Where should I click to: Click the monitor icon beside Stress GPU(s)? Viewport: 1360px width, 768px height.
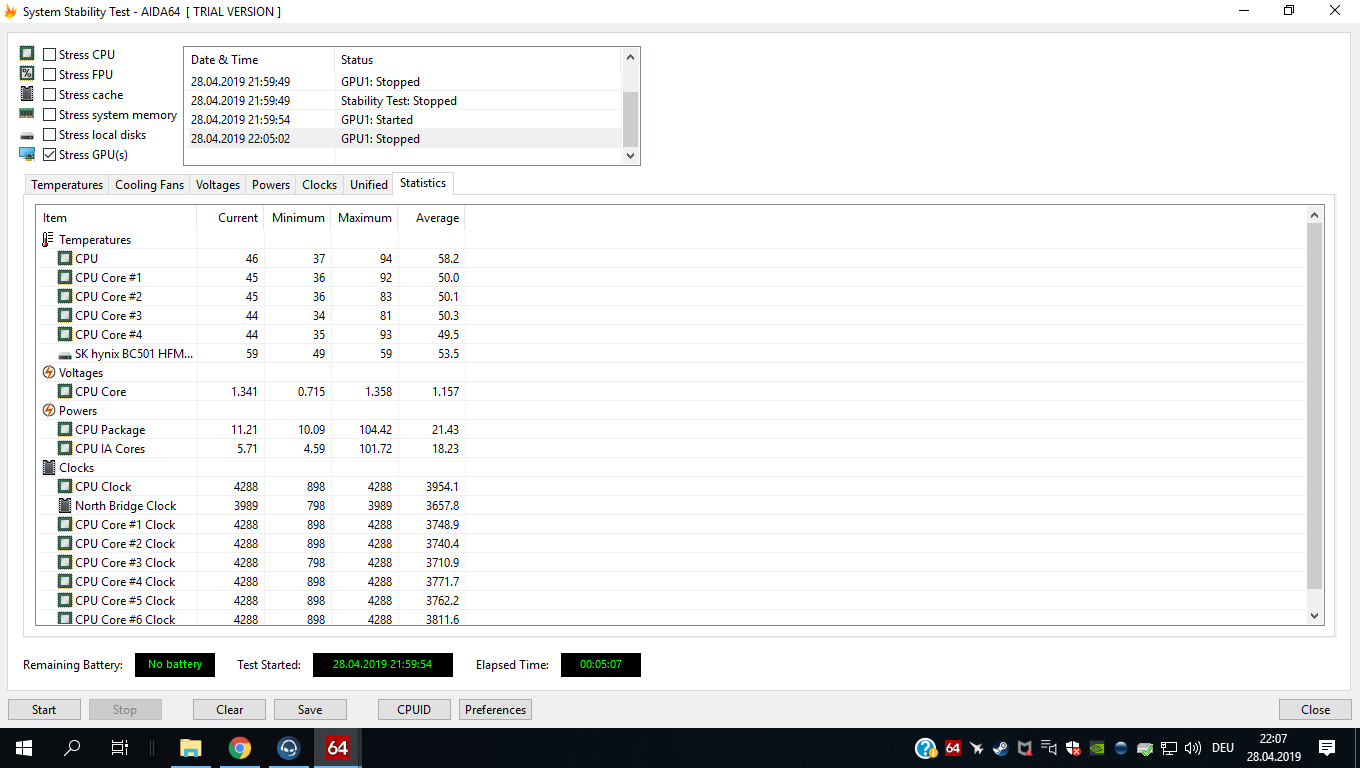coord(27,154)
